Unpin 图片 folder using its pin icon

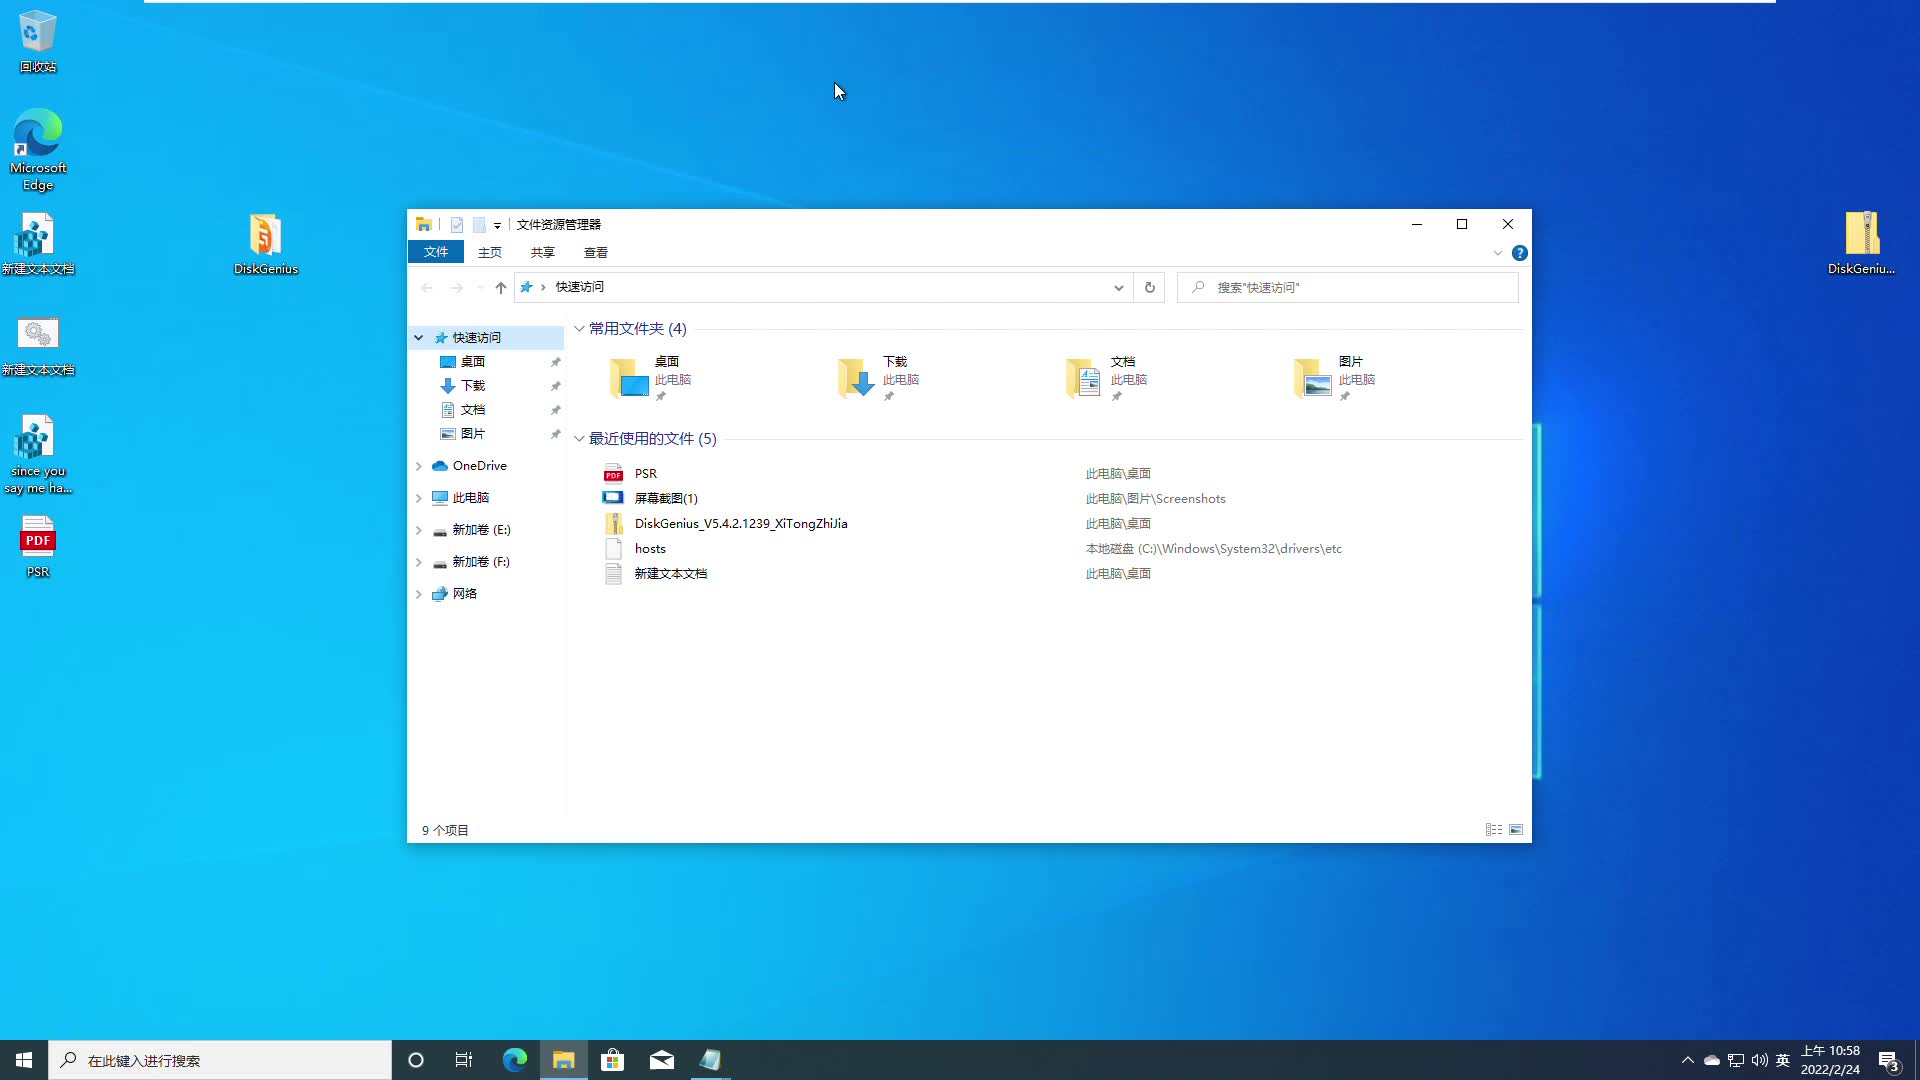555,433
